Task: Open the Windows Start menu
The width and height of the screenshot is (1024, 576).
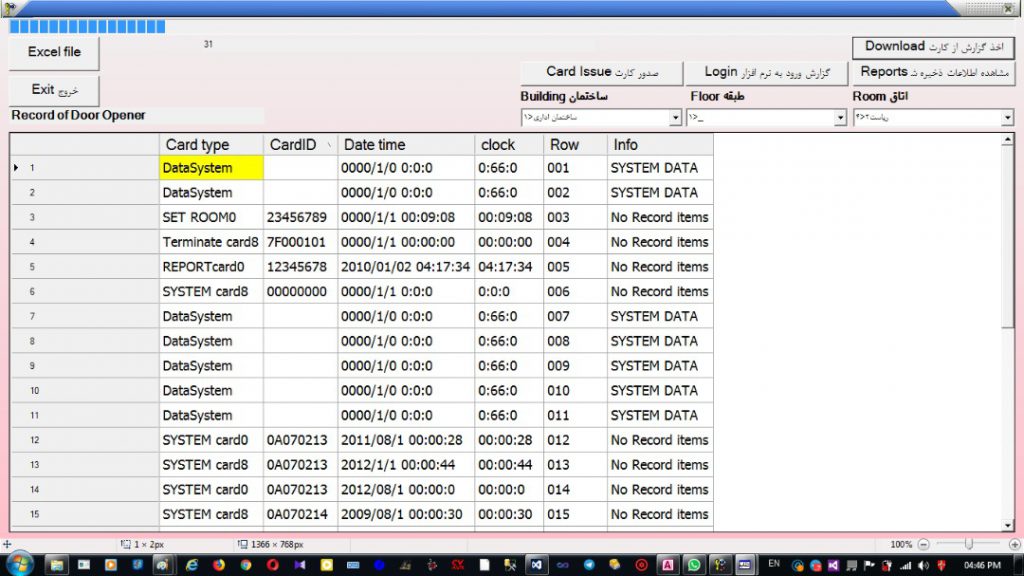Action: [x=19, y=564]
